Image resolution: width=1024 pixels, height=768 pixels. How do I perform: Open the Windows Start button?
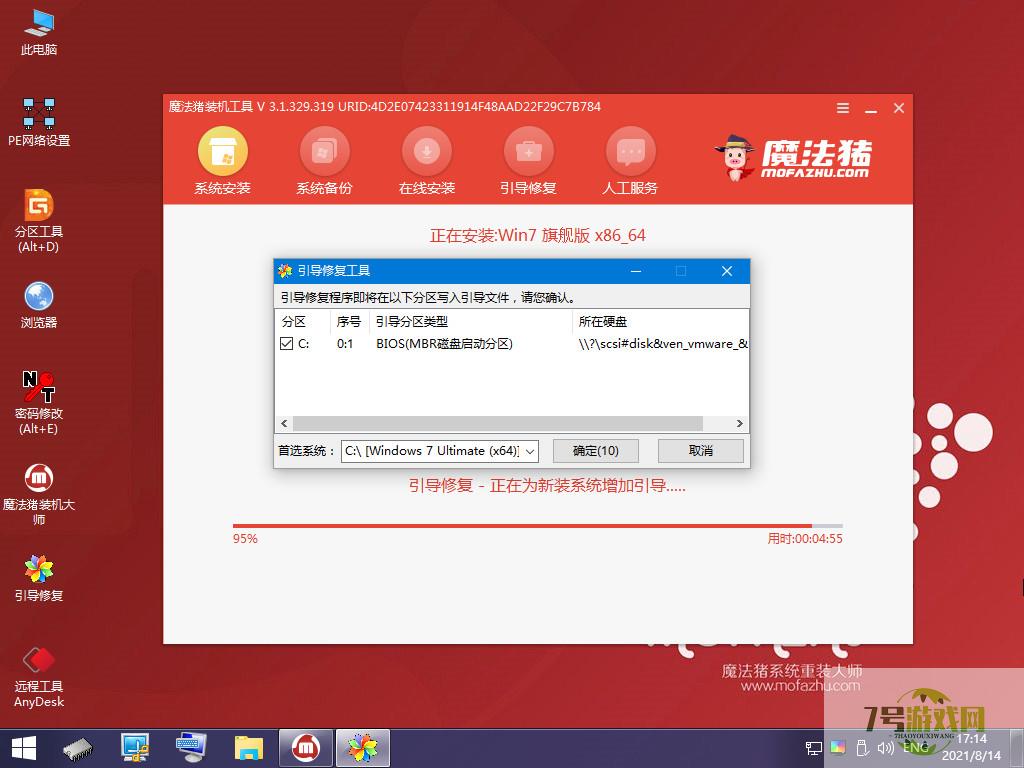(x=24, y=748)
